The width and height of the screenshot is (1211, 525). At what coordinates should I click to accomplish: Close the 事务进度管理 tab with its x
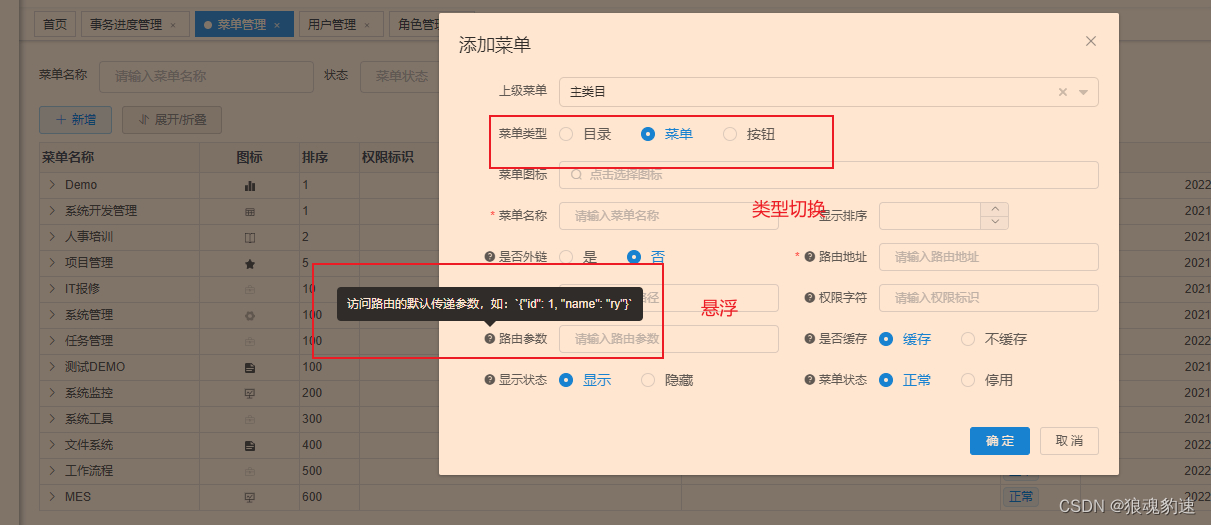pos(173,25)
